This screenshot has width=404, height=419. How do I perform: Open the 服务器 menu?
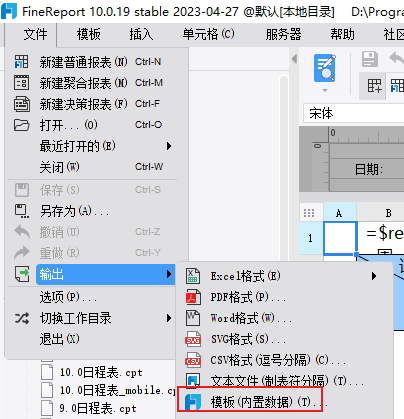click(x=283, y=34)
